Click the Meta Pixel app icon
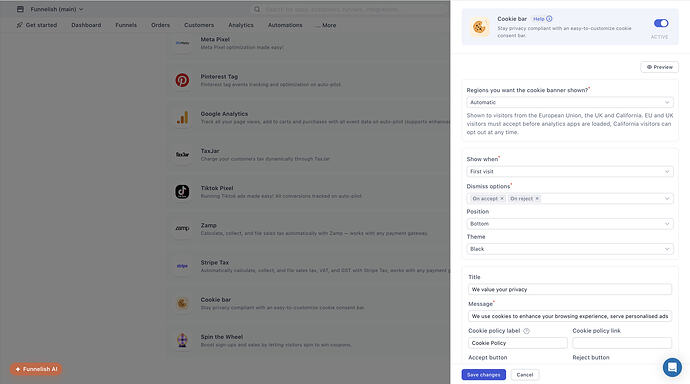Image resolution: width=690 pixels, height=384 pixels. [x=182, y=43]
